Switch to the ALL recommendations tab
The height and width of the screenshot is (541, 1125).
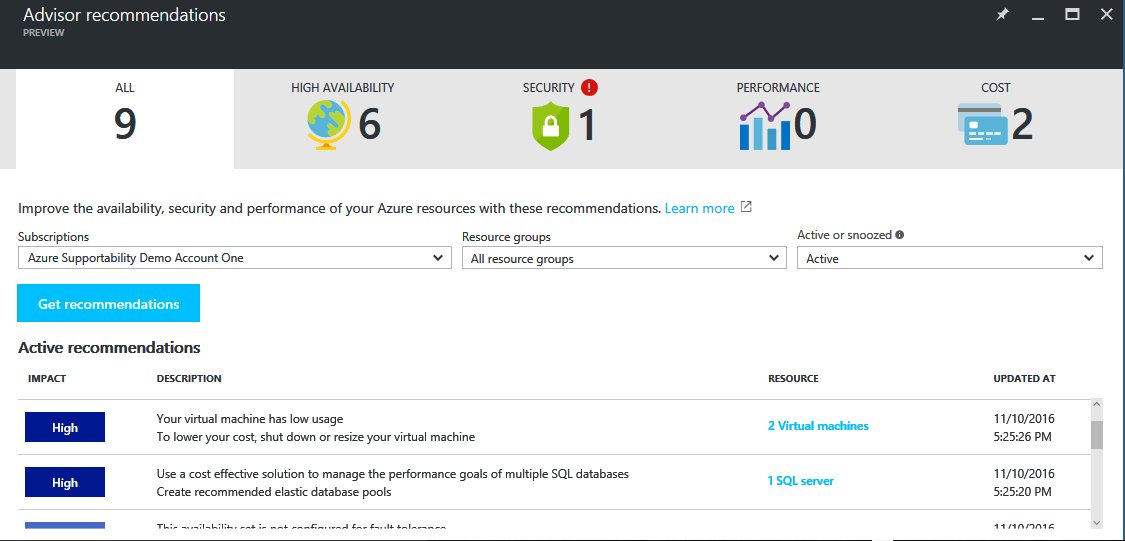125,118
